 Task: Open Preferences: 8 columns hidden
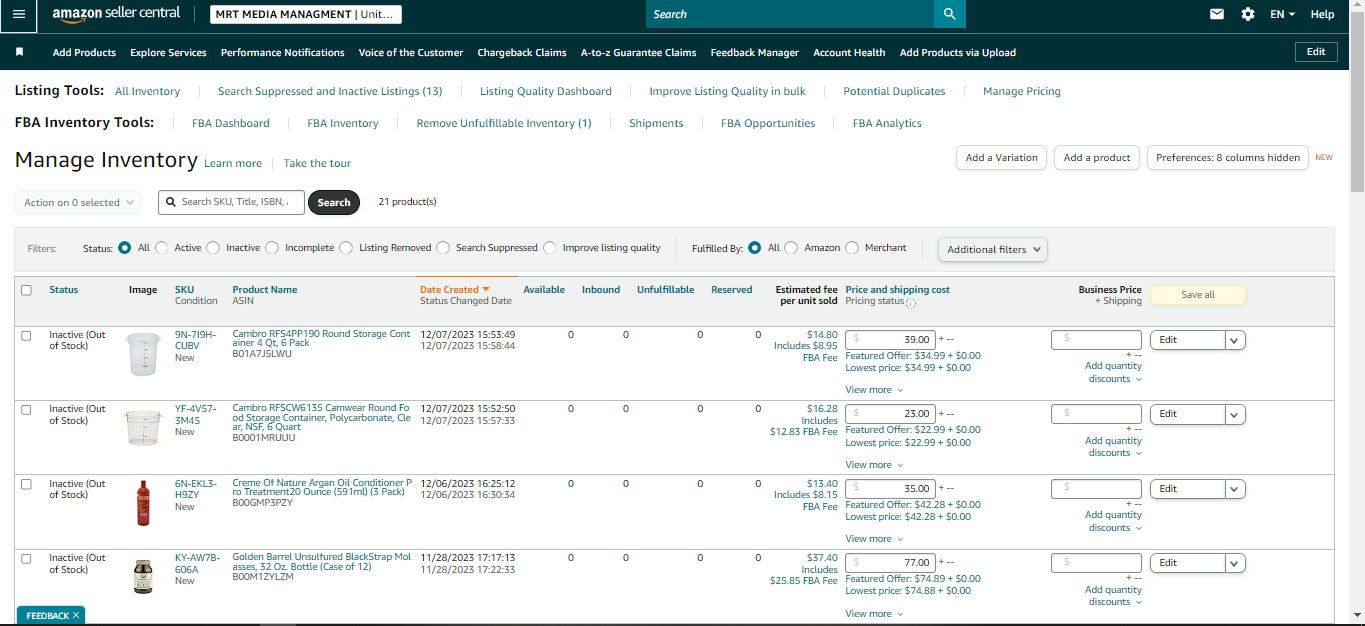[1227, 158]
